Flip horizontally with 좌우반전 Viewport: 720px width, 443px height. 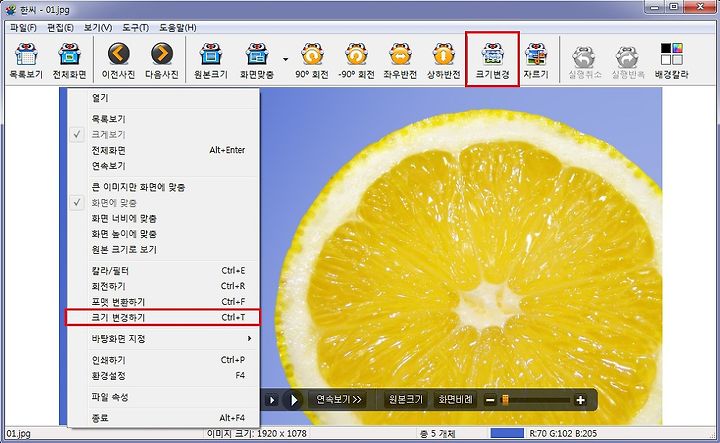(x=400, y=61)
